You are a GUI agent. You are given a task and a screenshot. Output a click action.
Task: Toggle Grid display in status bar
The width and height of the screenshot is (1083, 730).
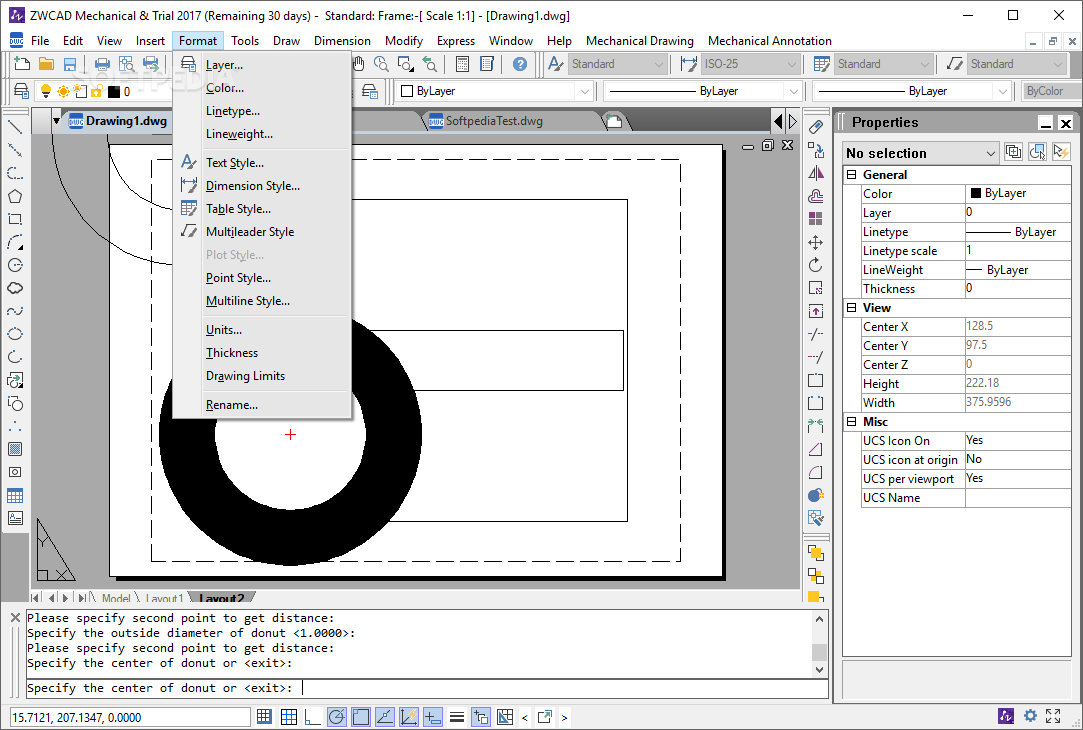coord(289,717)
